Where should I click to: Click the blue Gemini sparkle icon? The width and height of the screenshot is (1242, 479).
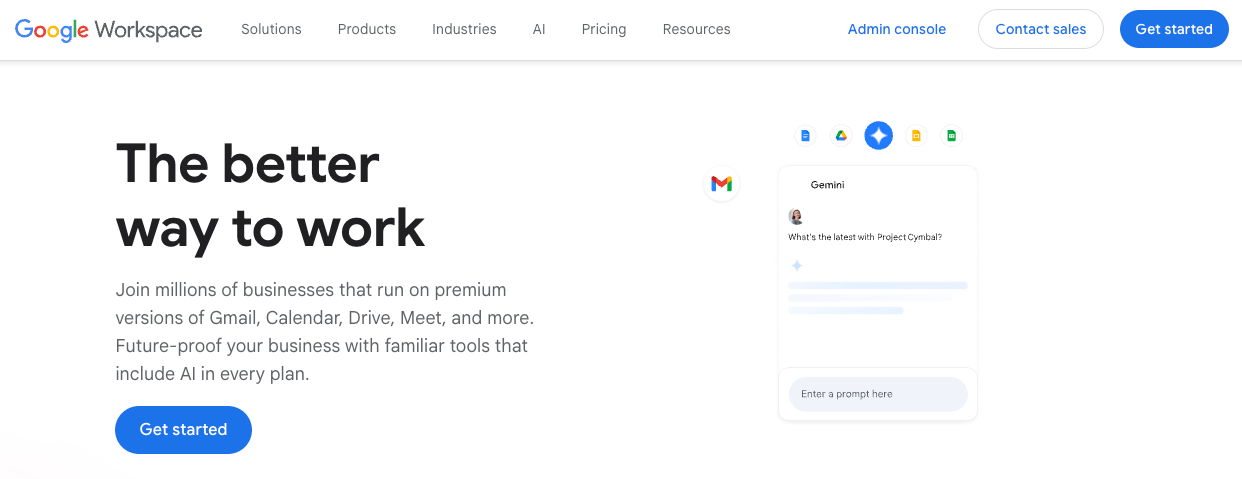click(879, 136)
